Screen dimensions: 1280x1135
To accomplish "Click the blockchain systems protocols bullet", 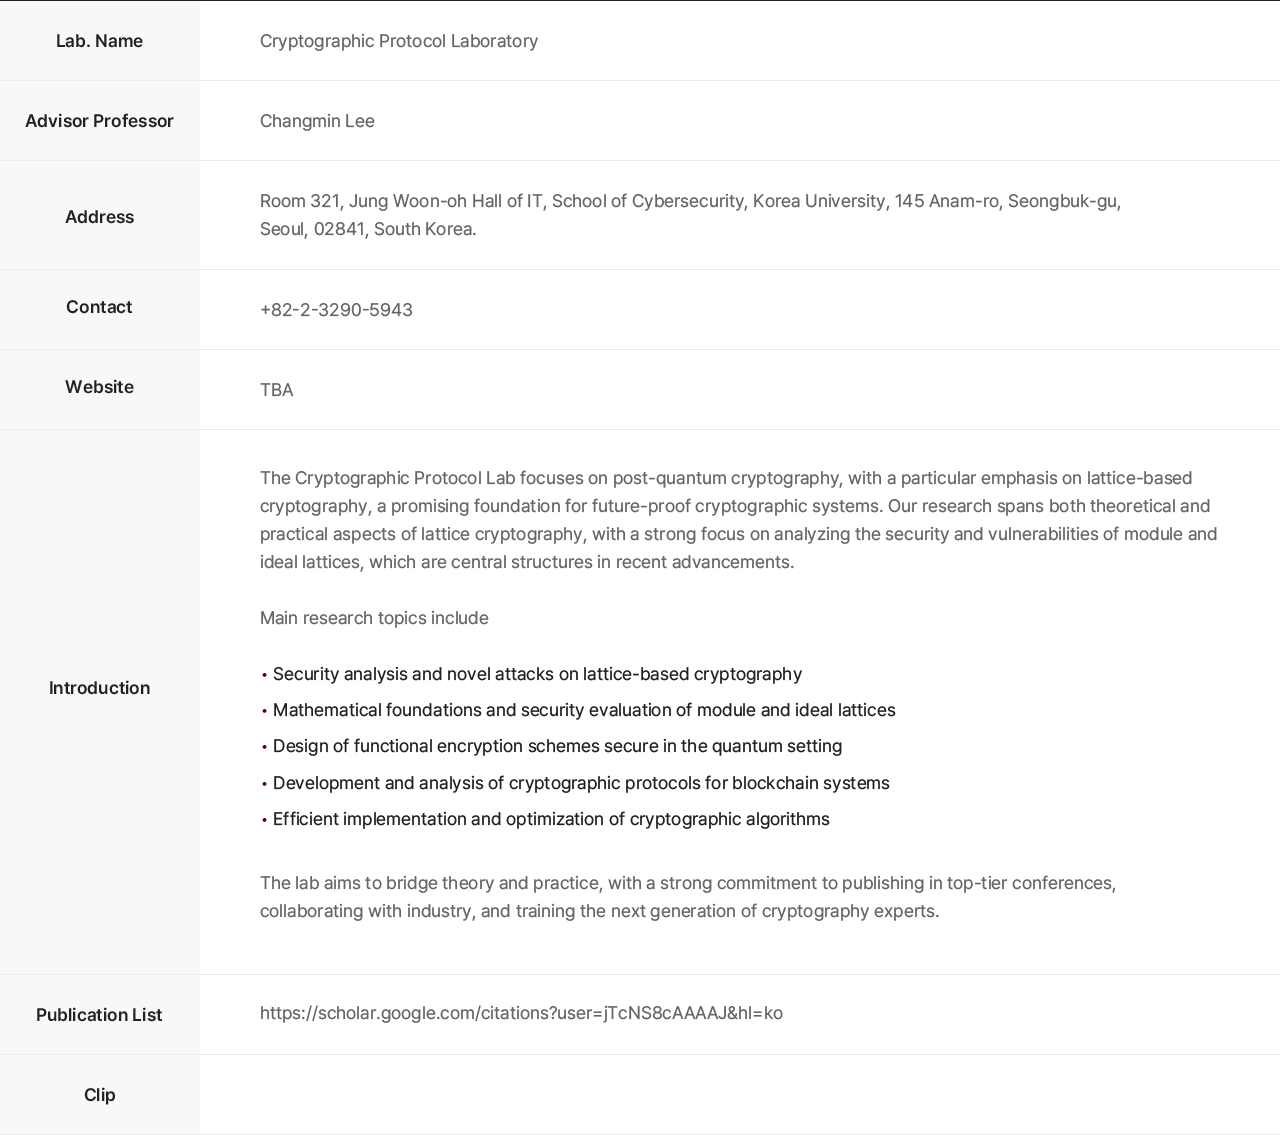I will tap(581, 783).
